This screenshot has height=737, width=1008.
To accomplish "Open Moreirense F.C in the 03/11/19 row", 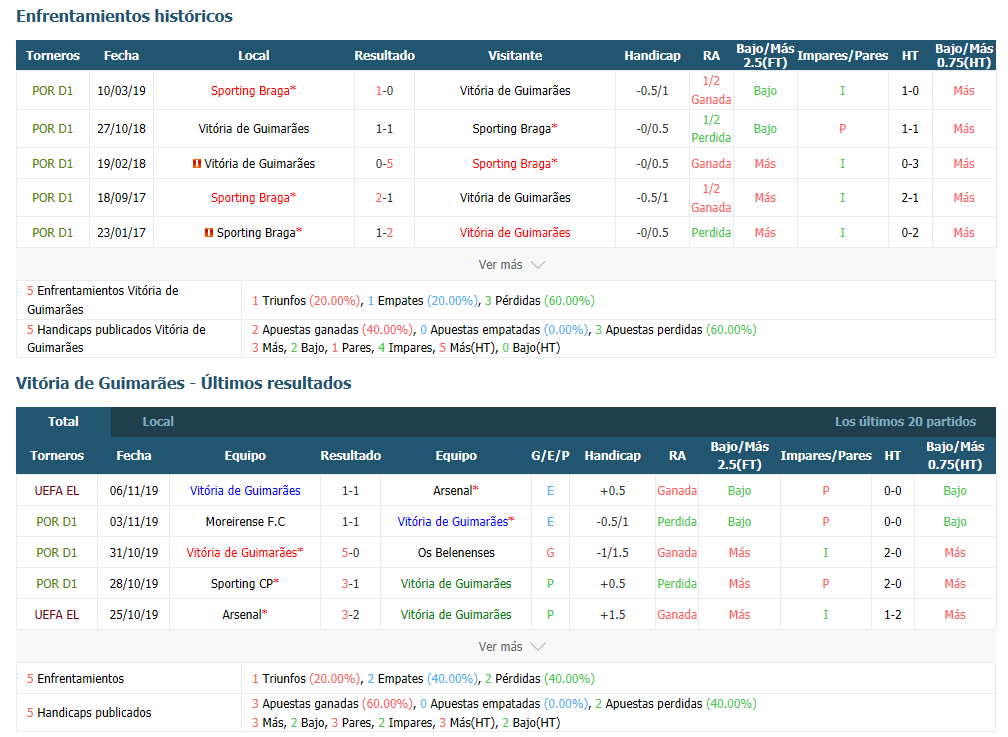I will (245, 522).
